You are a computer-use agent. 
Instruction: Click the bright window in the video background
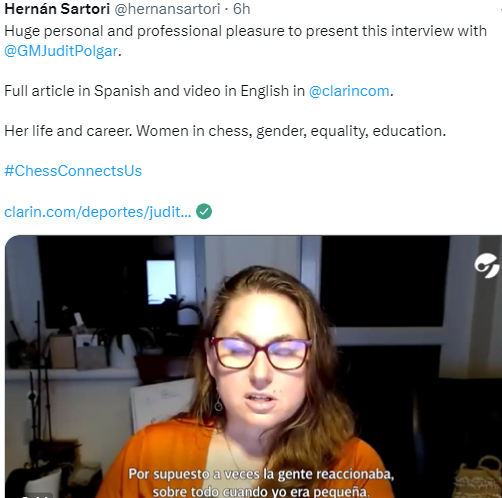click(x=161, y=282)
